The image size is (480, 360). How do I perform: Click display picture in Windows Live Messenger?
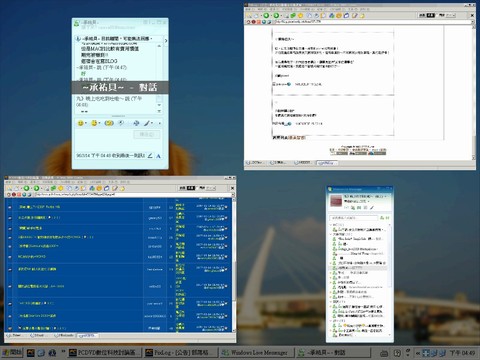tap(336, 201)
